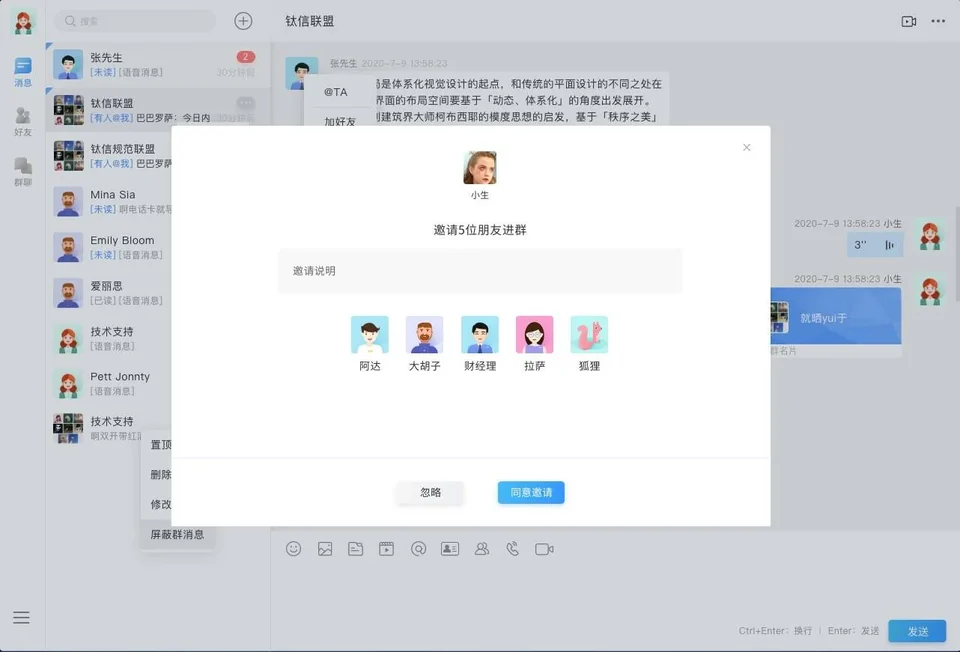Click the chat area vertical scrollbar
960x652 pixels.
coord(957,253)
